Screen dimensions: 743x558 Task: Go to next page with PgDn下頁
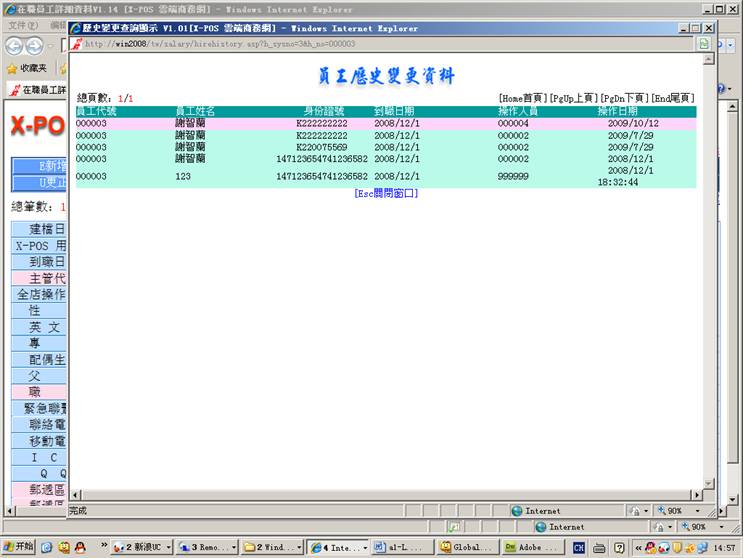624,99
